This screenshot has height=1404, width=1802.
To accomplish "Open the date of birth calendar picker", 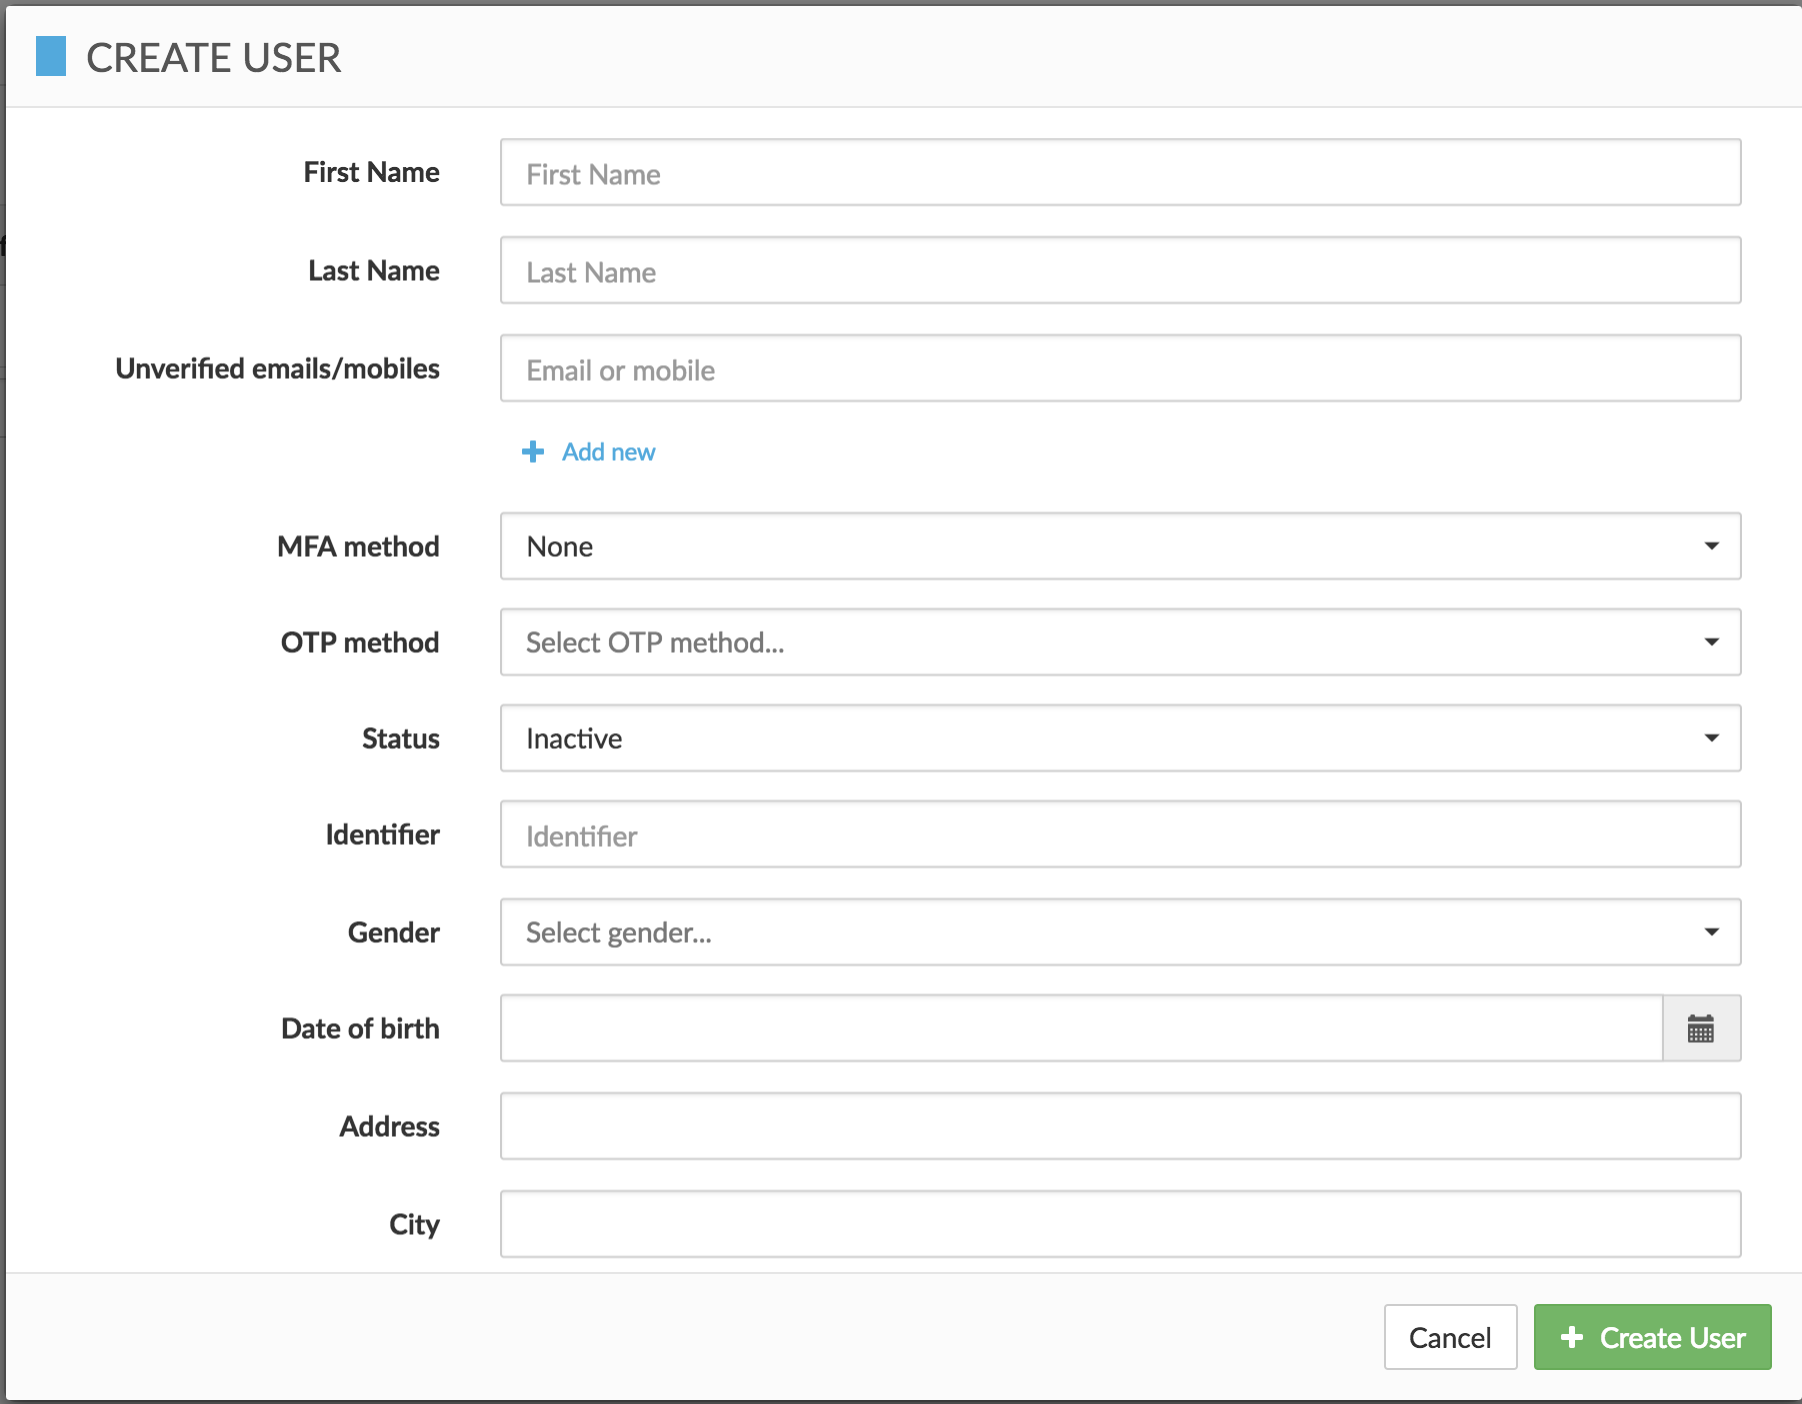I will click(1701, 1028).
